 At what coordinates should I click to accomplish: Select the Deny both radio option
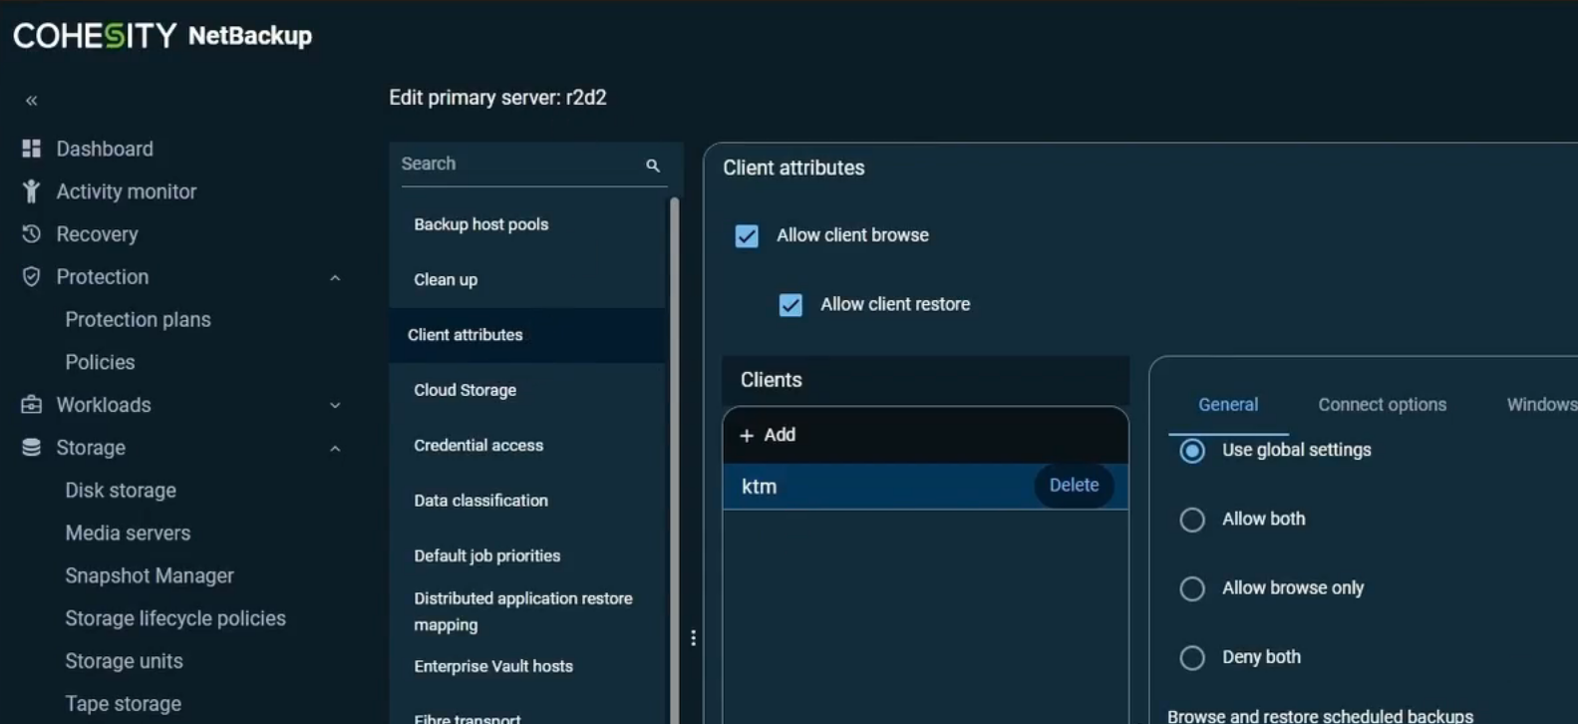pos(1192,657)
